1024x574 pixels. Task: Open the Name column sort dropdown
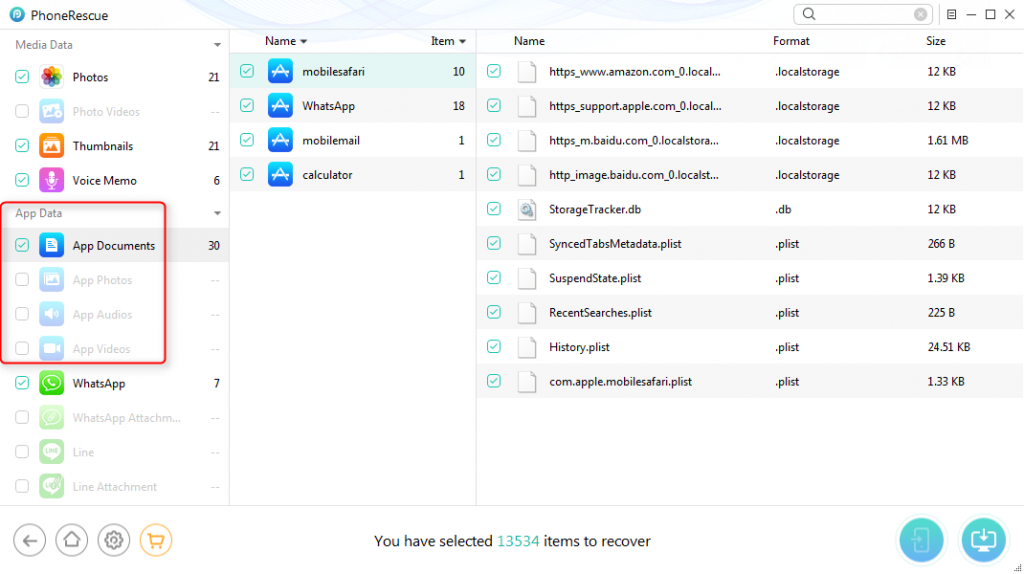coord(304,42)
